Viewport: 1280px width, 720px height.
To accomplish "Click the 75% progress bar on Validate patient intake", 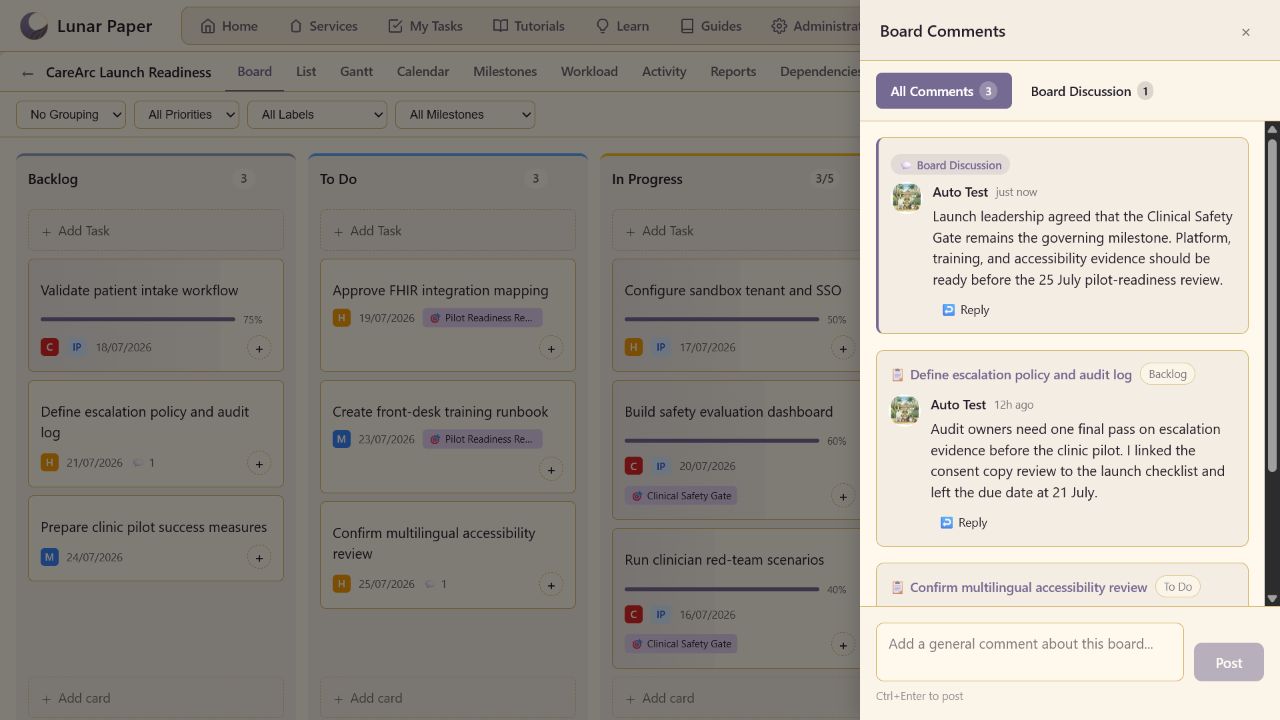I will pyautogui.click(x=138, y=319).
